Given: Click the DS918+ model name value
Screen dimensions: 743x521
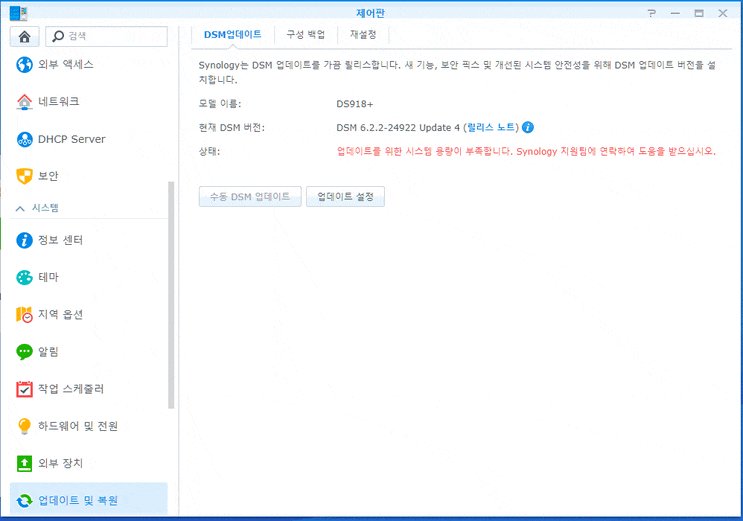Looking at the screenshot, I should (x=354, y=104).
